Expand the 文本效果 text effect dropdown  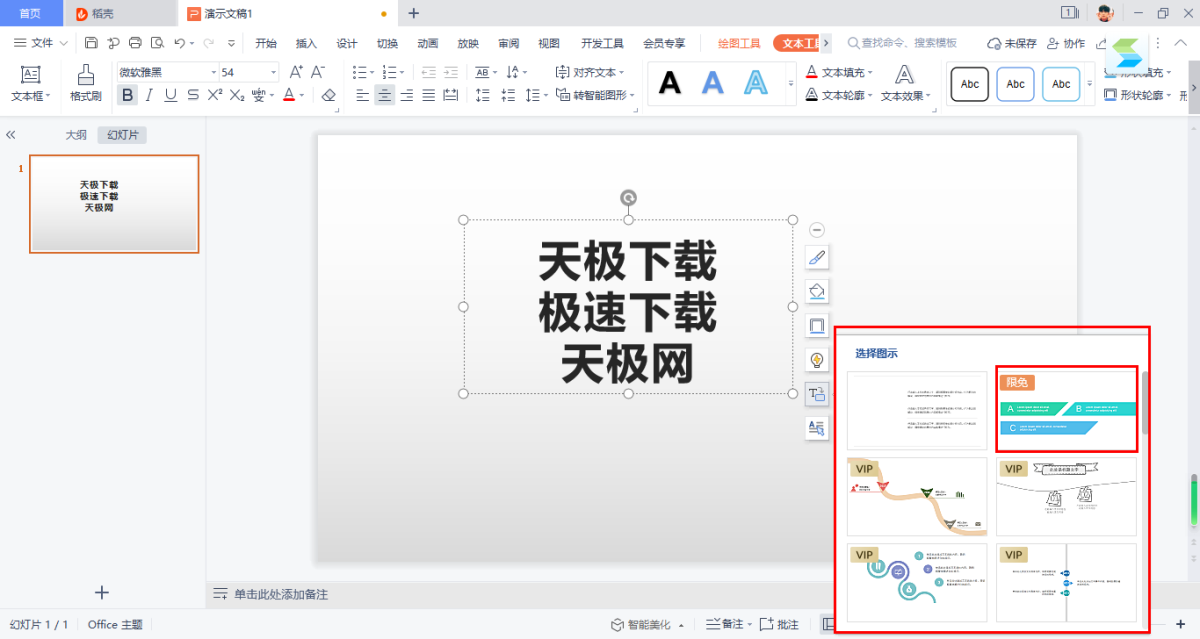(x=904, y=84)
